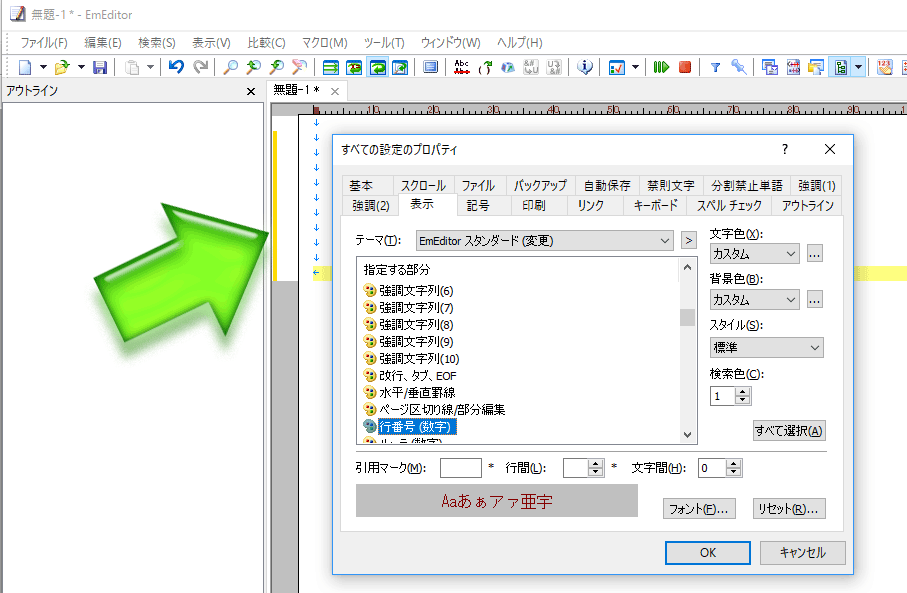907x593 pixels.
Task: Open Find with the magnifier icon
Action: click(x=230, y=67)
